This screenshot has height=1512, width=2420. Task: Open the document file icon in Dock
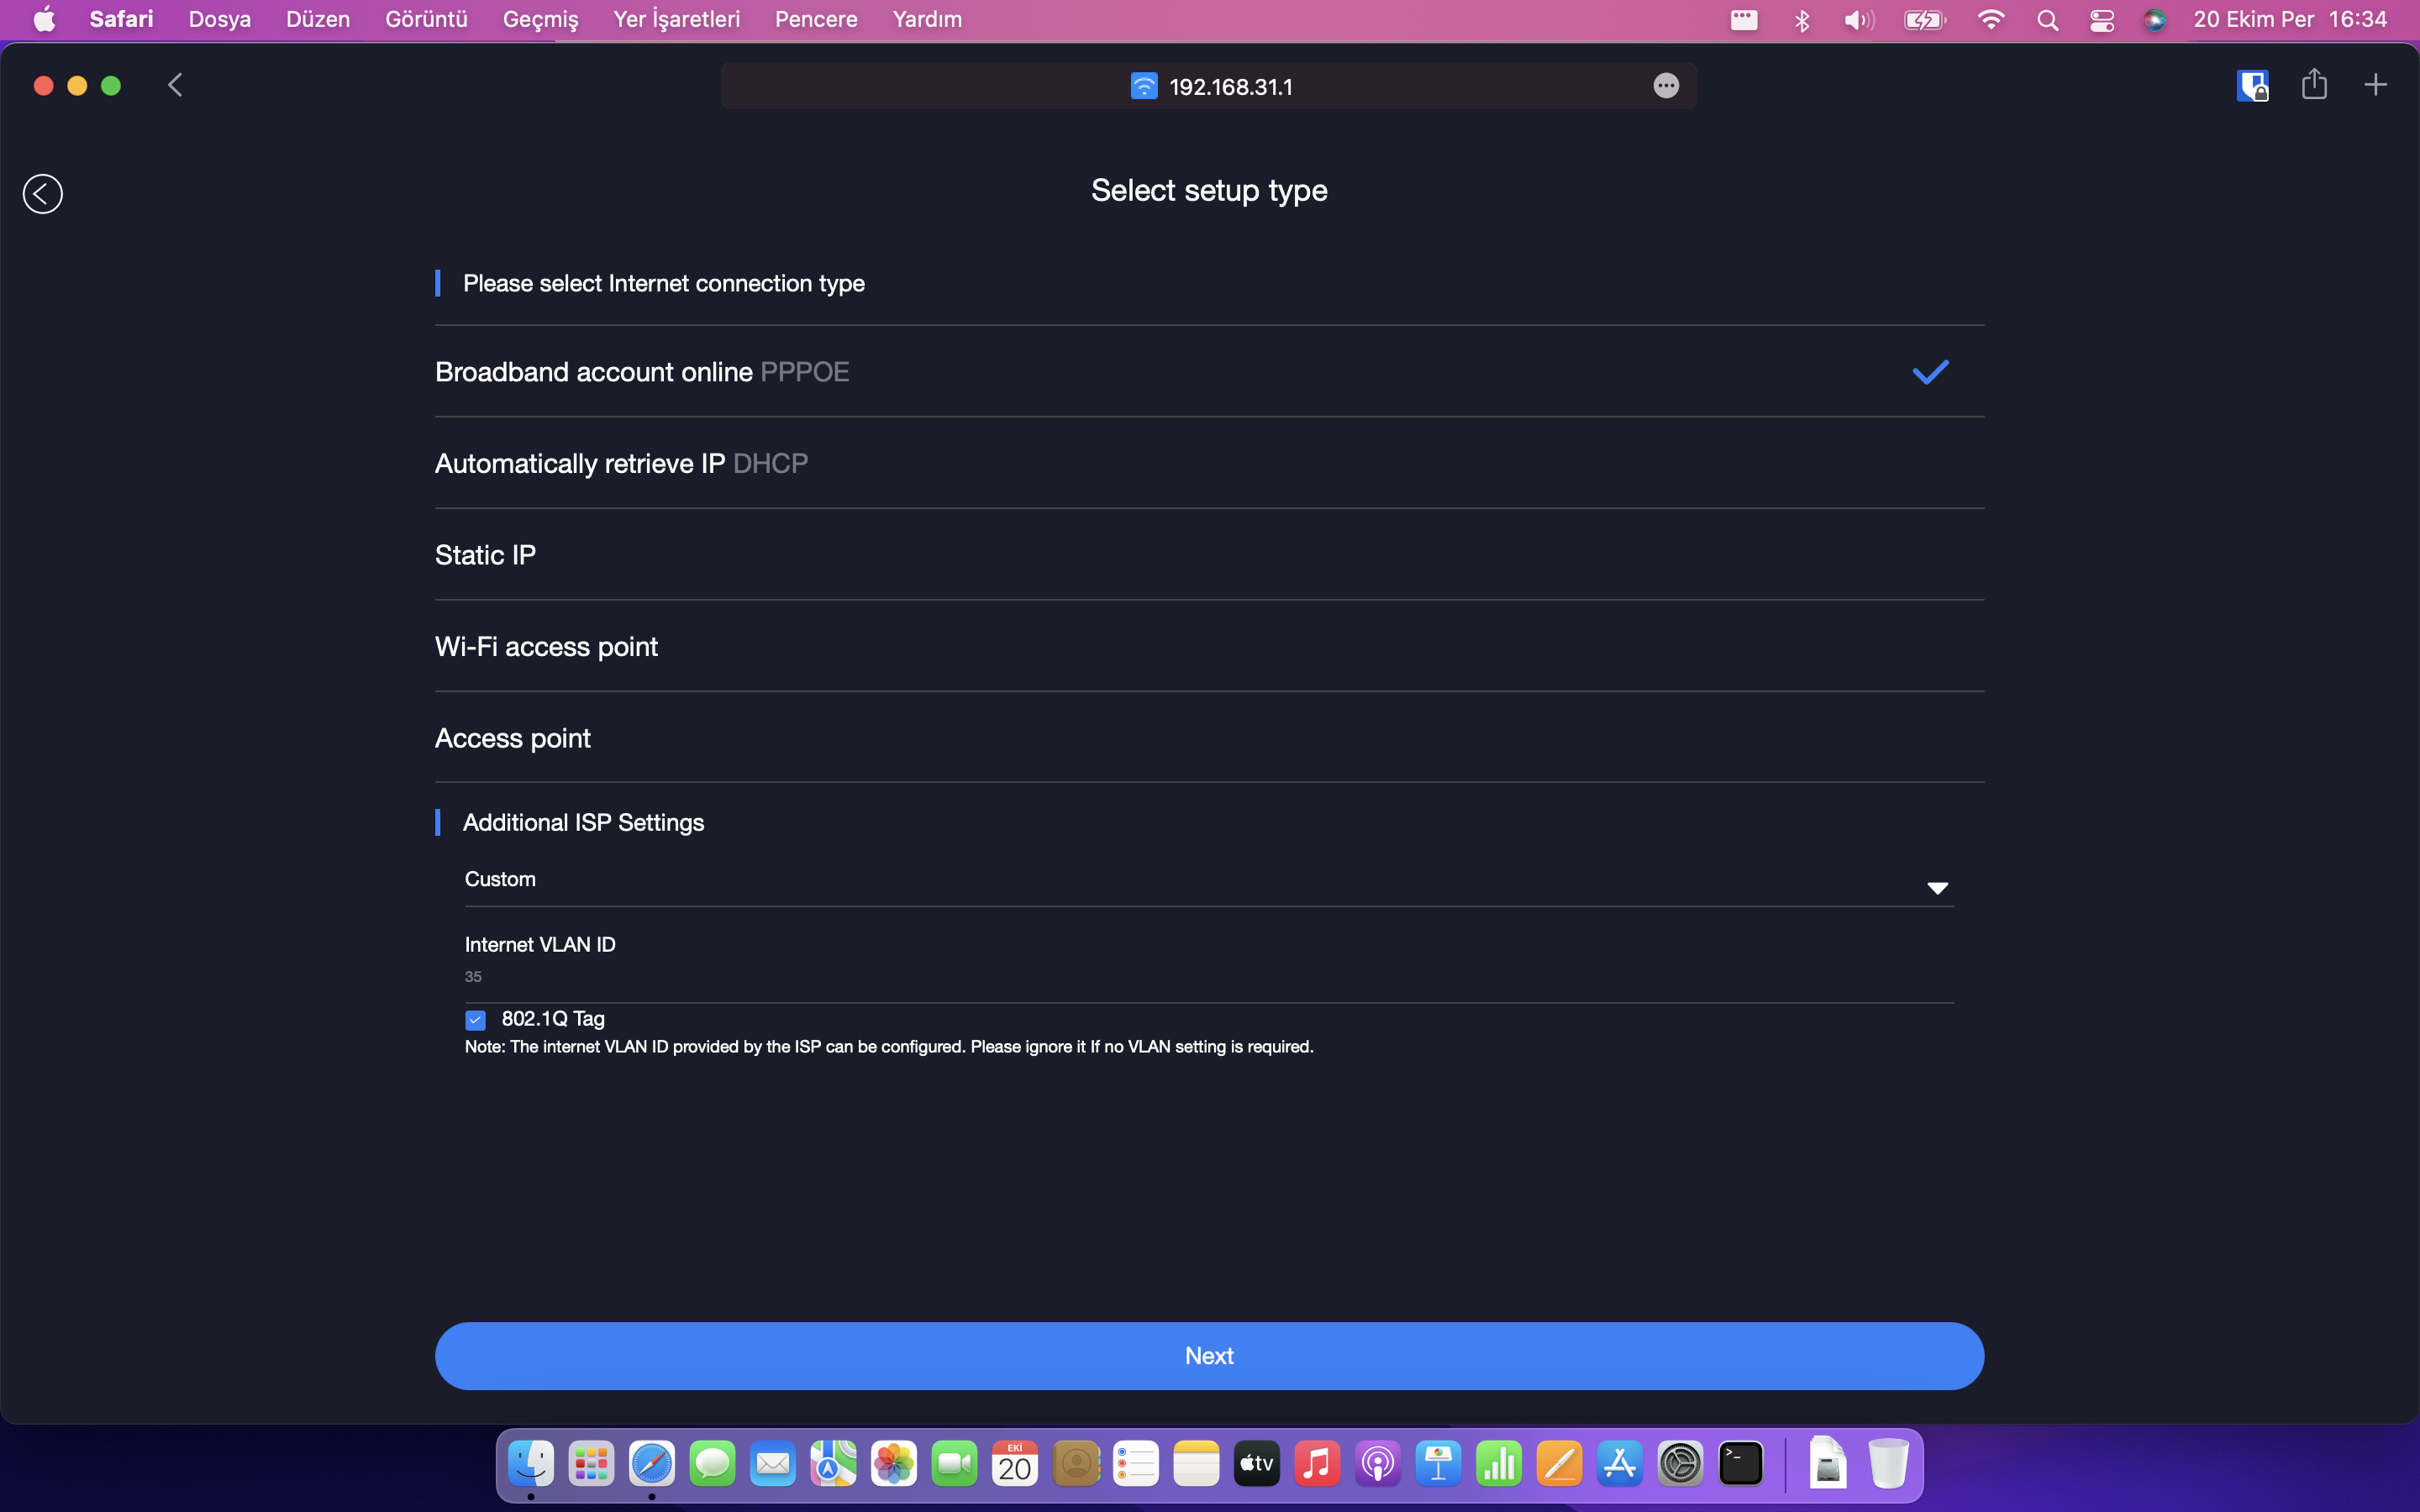click(x=1828, y=1464)
